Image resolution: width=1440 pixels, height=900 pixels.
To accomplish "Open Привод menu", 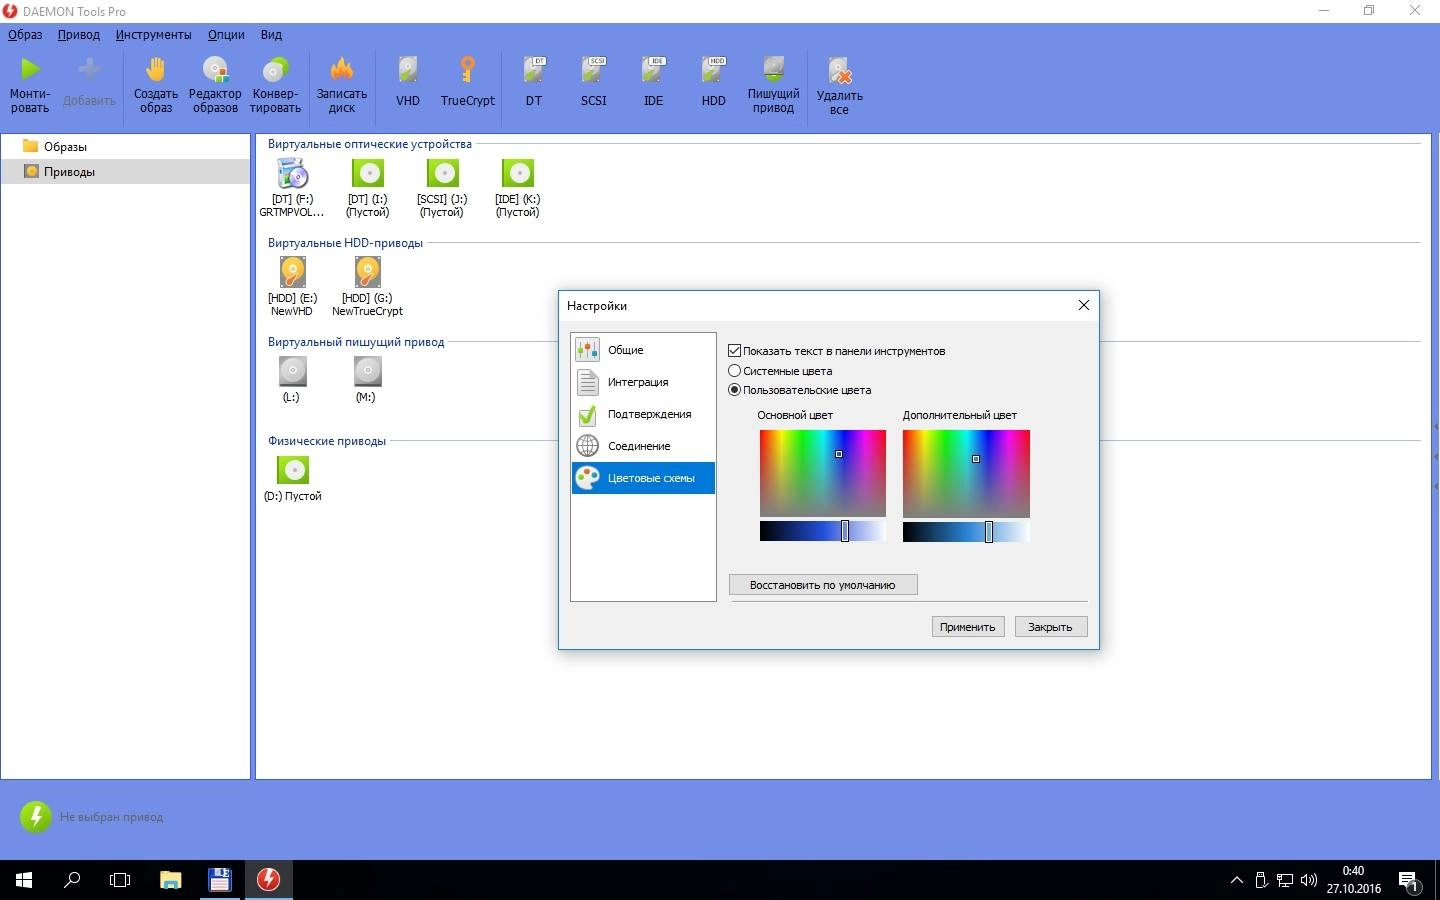I will (79, 34).
